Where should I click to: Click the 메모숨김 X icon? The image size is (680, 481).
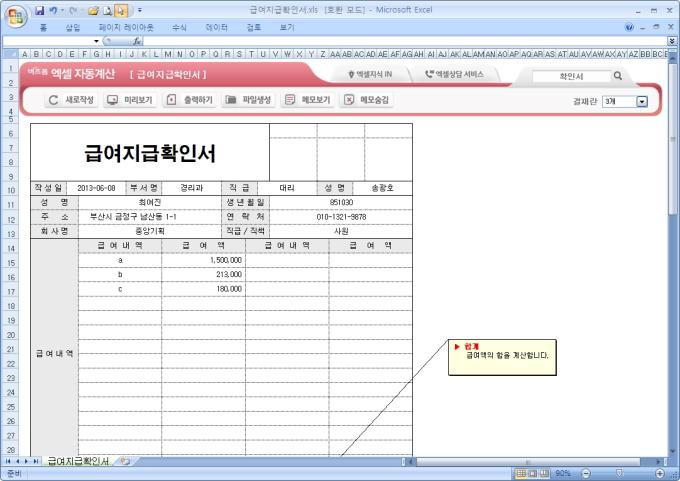(349, 100)
